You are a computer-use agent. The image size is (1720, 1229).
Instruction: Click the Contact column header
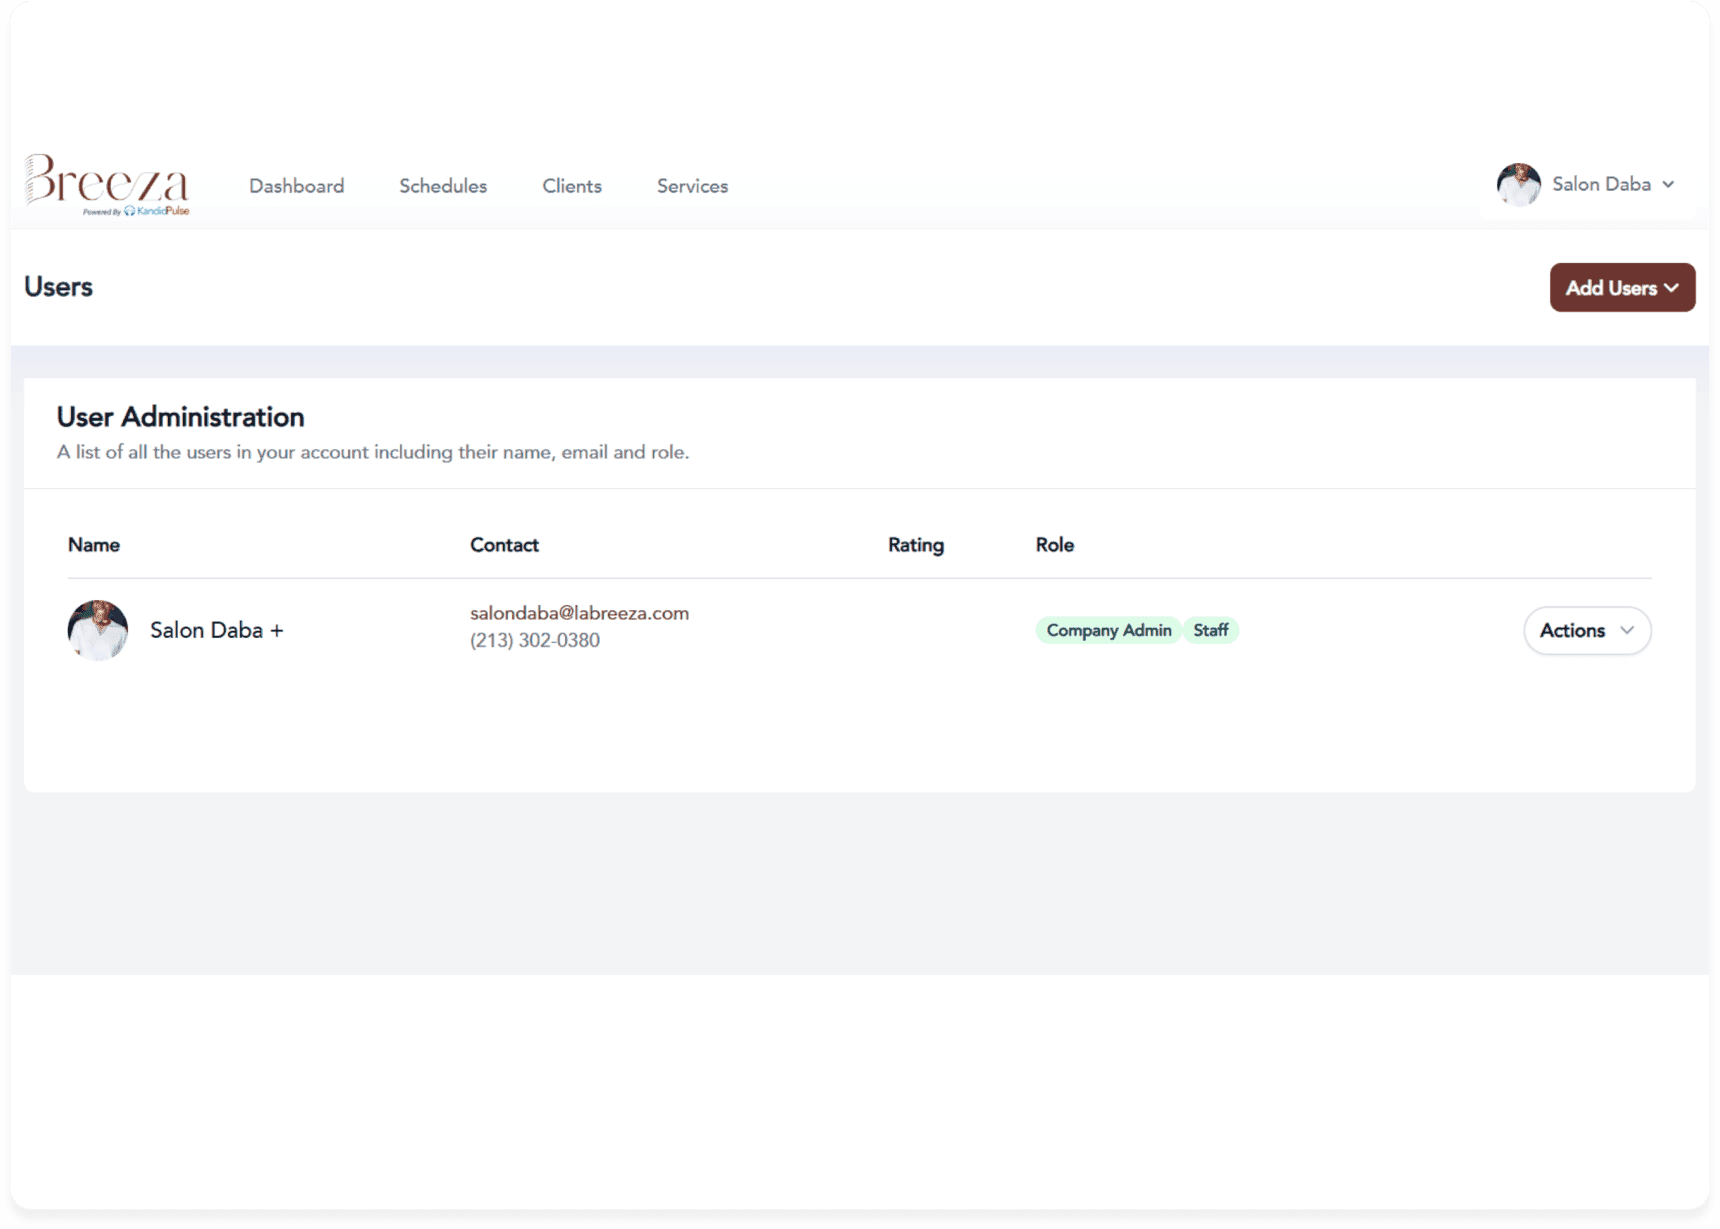[504, 545]
